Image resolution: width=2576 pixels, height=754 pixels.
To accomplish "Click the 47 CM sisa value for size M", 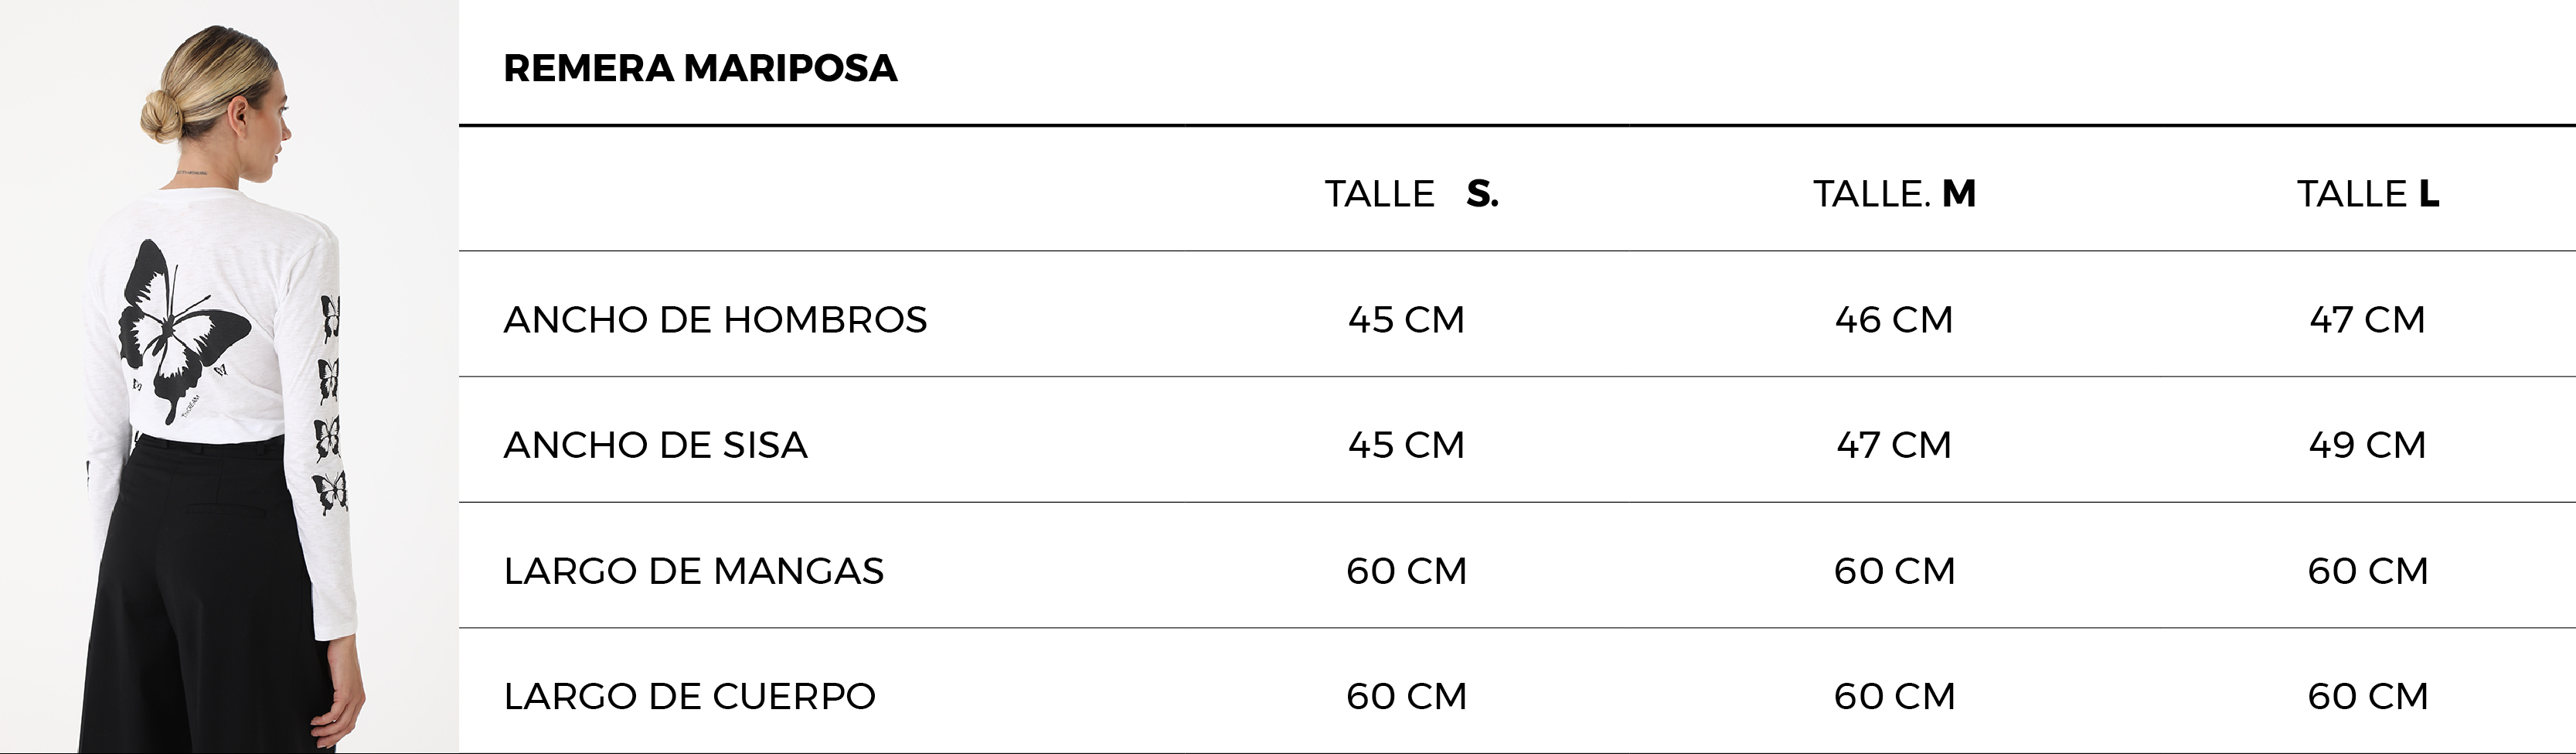I will coord(1894,445).
